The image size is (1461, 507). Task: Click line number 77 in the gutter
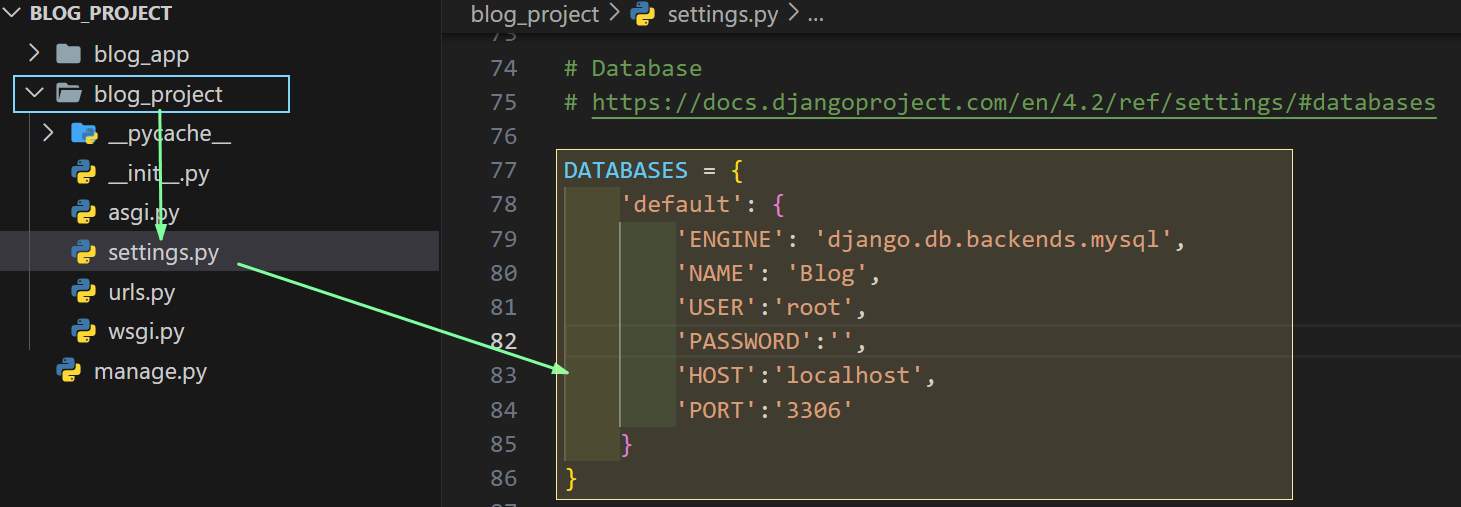pyautogui.click(x=504, y=170)
